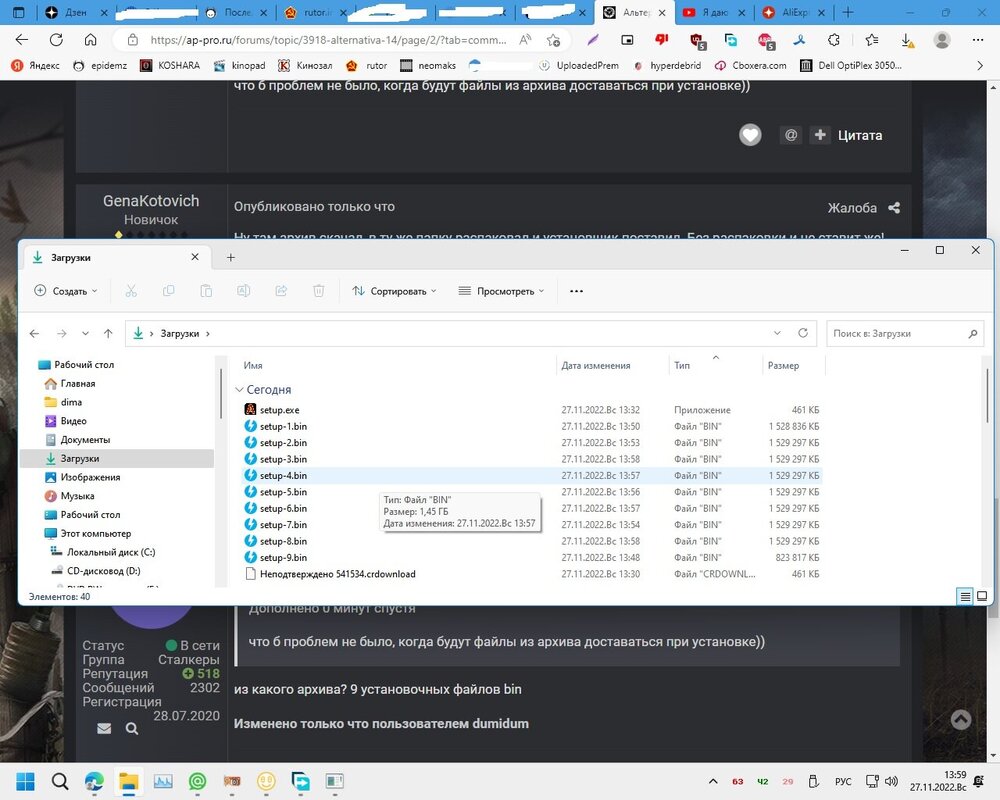The height and width of the screenshot is (800, 1000).
Task: Click the heart reaction icon on forum post
Action: pyautogui.click(x=750, y=135)
